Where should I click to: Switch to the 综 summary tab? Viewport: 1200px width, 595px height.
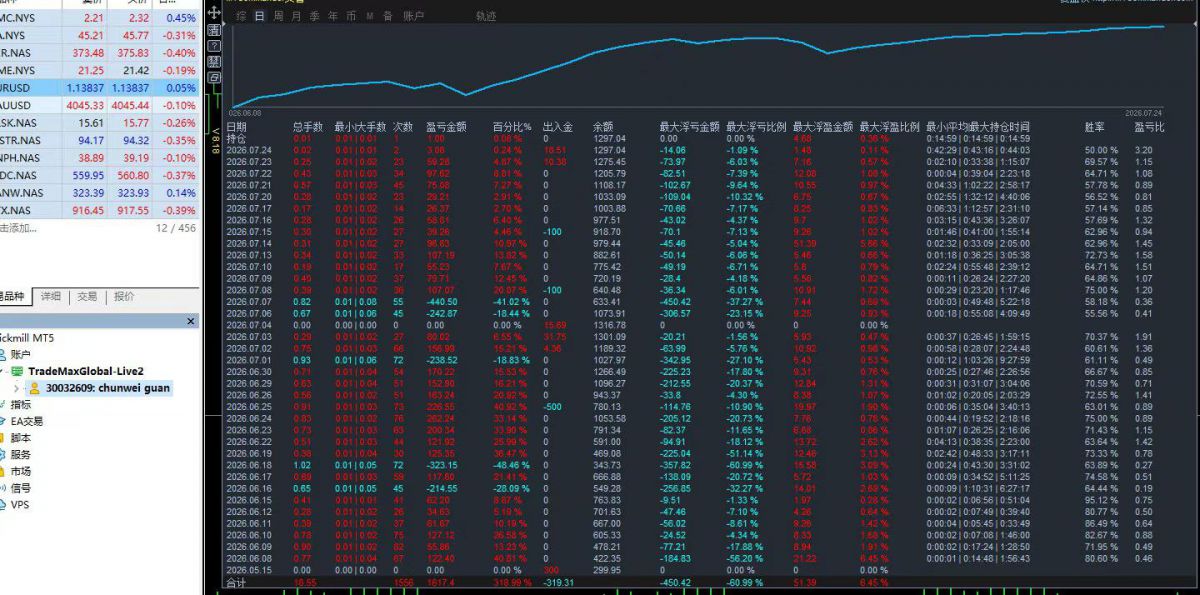point(241,17)
